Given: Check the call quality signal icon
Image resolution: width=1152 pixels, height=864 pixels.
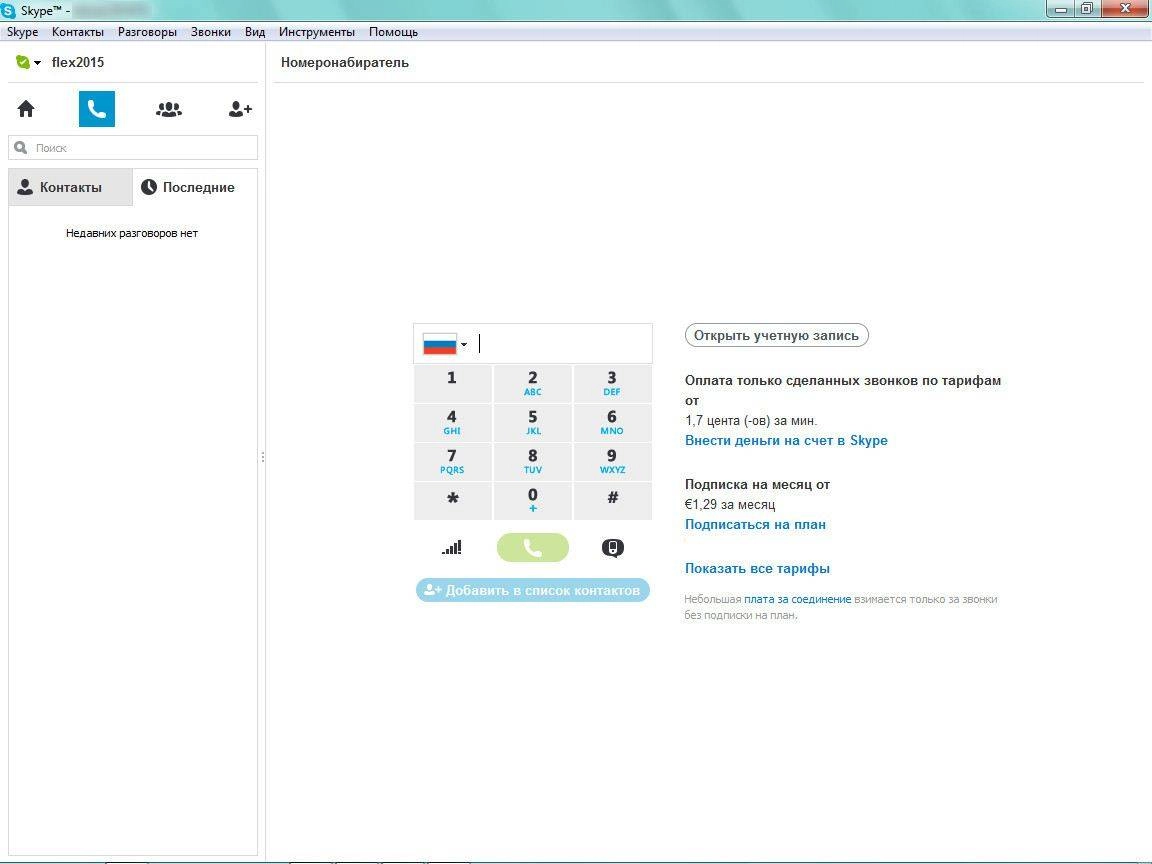Looking at the screenshot, I should (452, 547).
